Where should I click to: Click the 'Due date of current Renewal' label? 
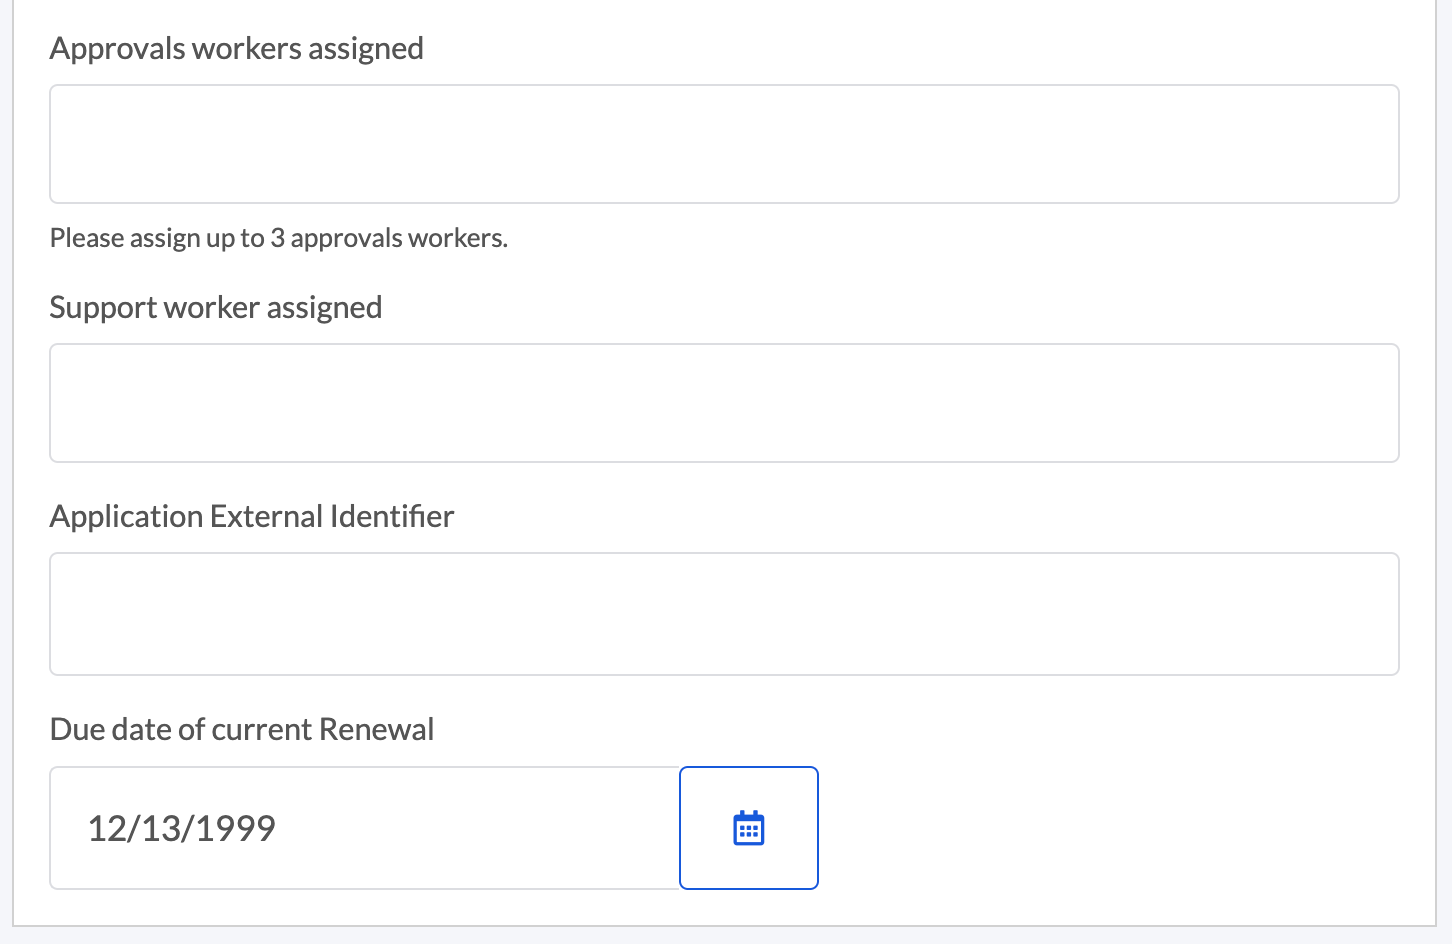tap(242, 729)
